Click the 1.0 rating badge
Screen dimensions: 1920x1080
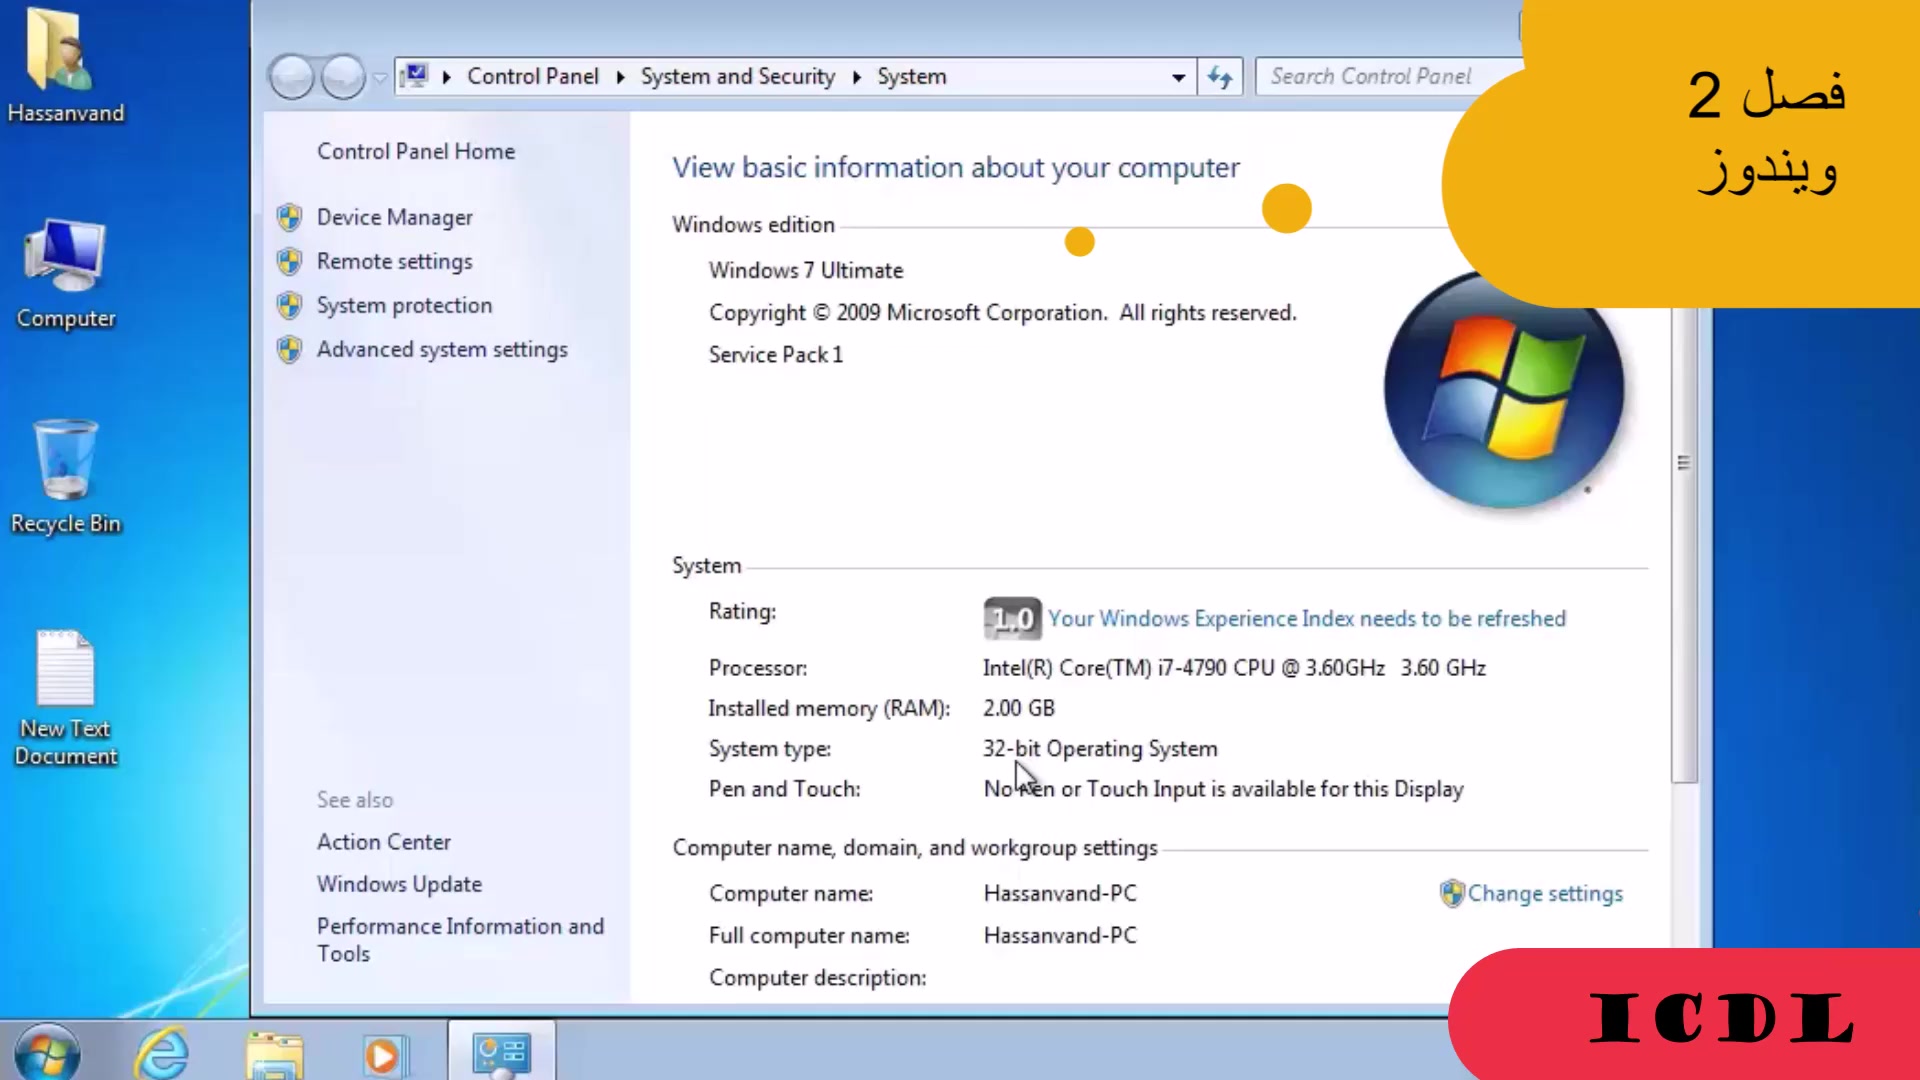tap(1012, 619)
